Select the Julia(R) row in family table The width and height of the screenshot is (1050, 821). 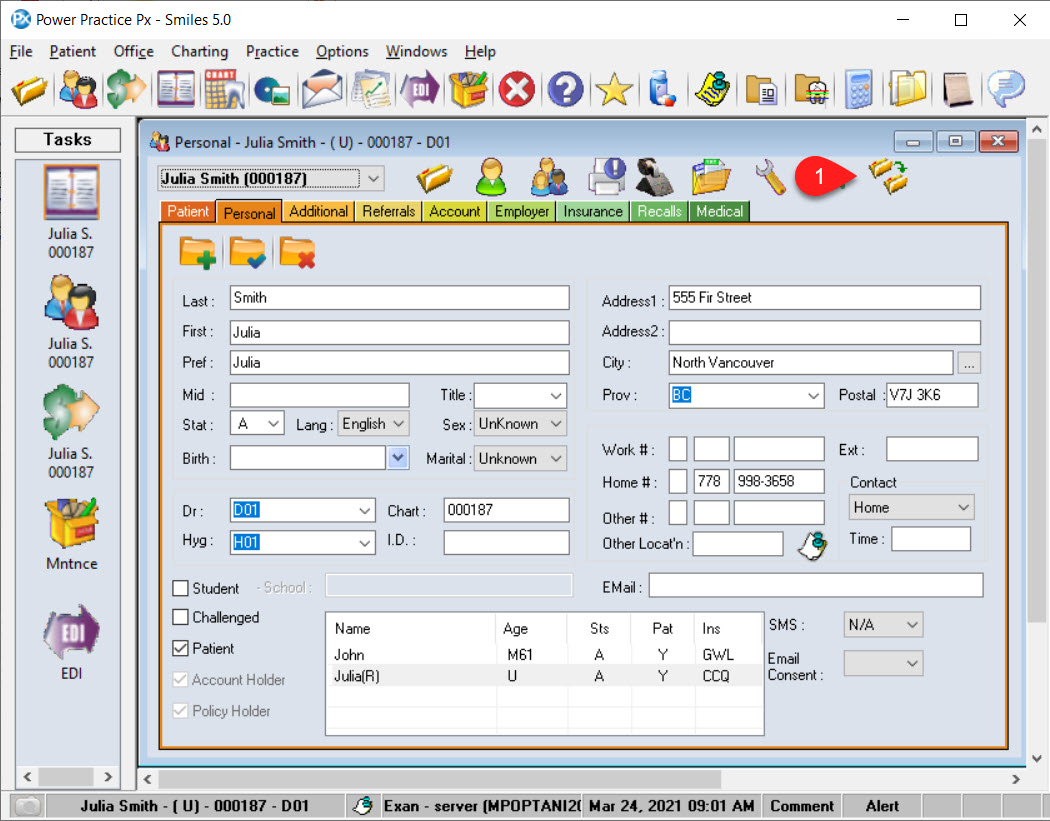pyautogui.click(x=544, y=676)
